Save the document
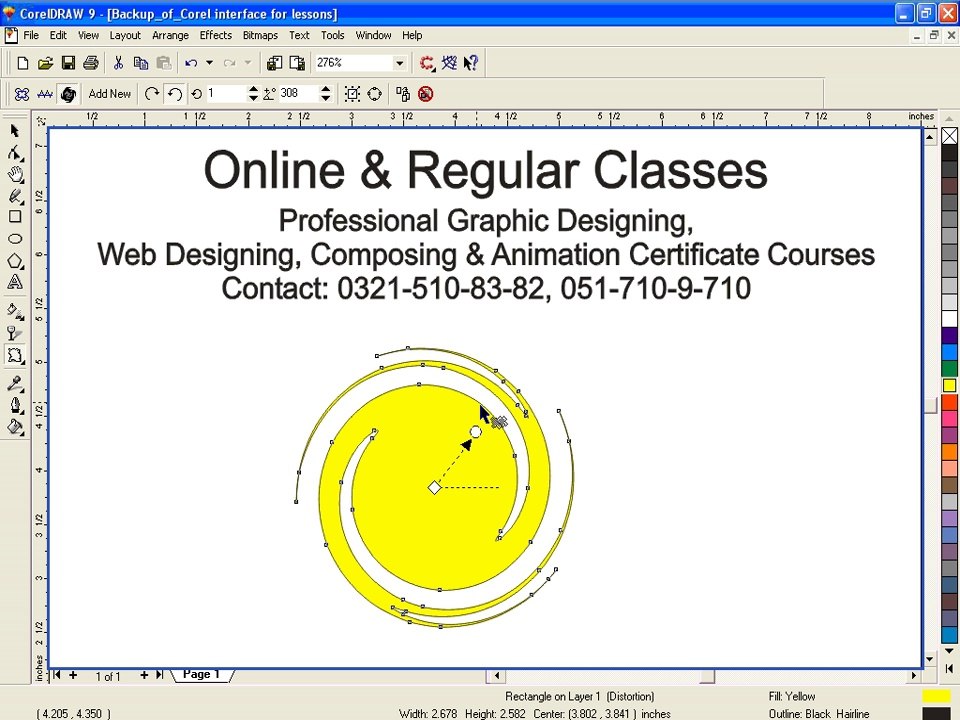960x720 pixels. pos(68,62)
